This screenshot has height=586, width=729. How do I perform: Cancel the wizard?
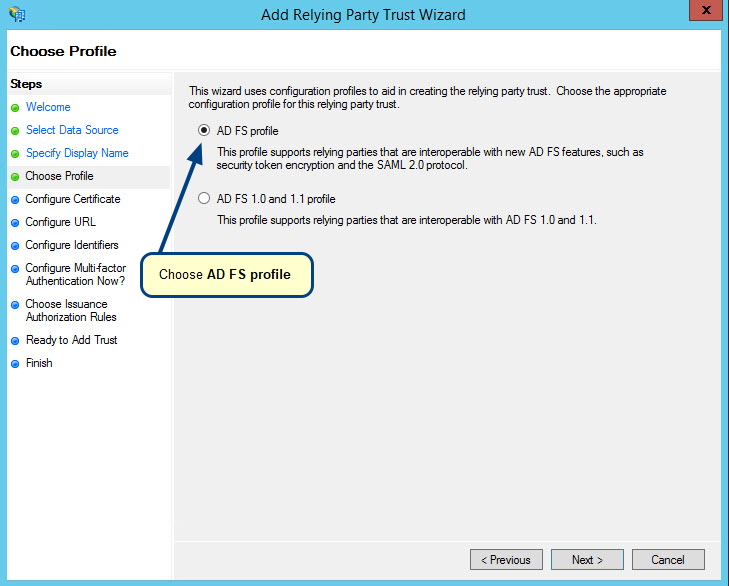coord(668,559)
